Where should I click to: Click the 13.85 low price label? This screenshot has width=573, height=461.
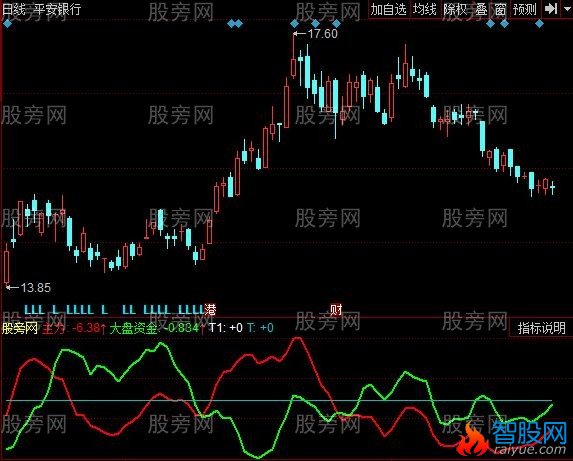click(36, 288)
